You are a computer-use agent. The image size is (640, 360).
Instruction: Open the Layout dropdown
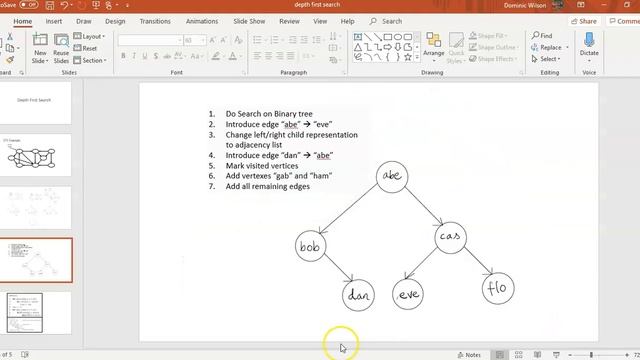[89, 36]
